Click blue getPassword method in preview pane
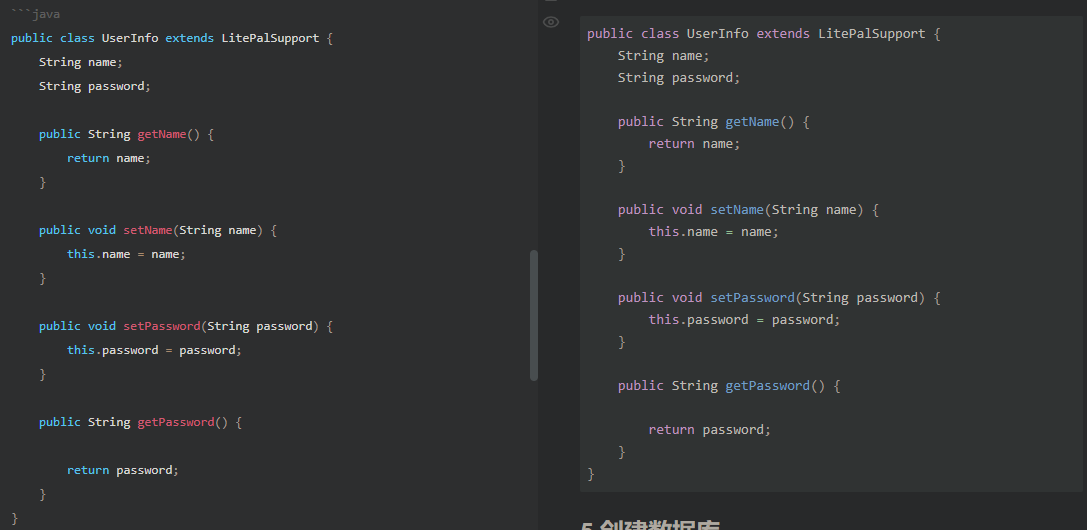Image resolution: width=1087 pixels, height=530 pixels. coord(767,386)
